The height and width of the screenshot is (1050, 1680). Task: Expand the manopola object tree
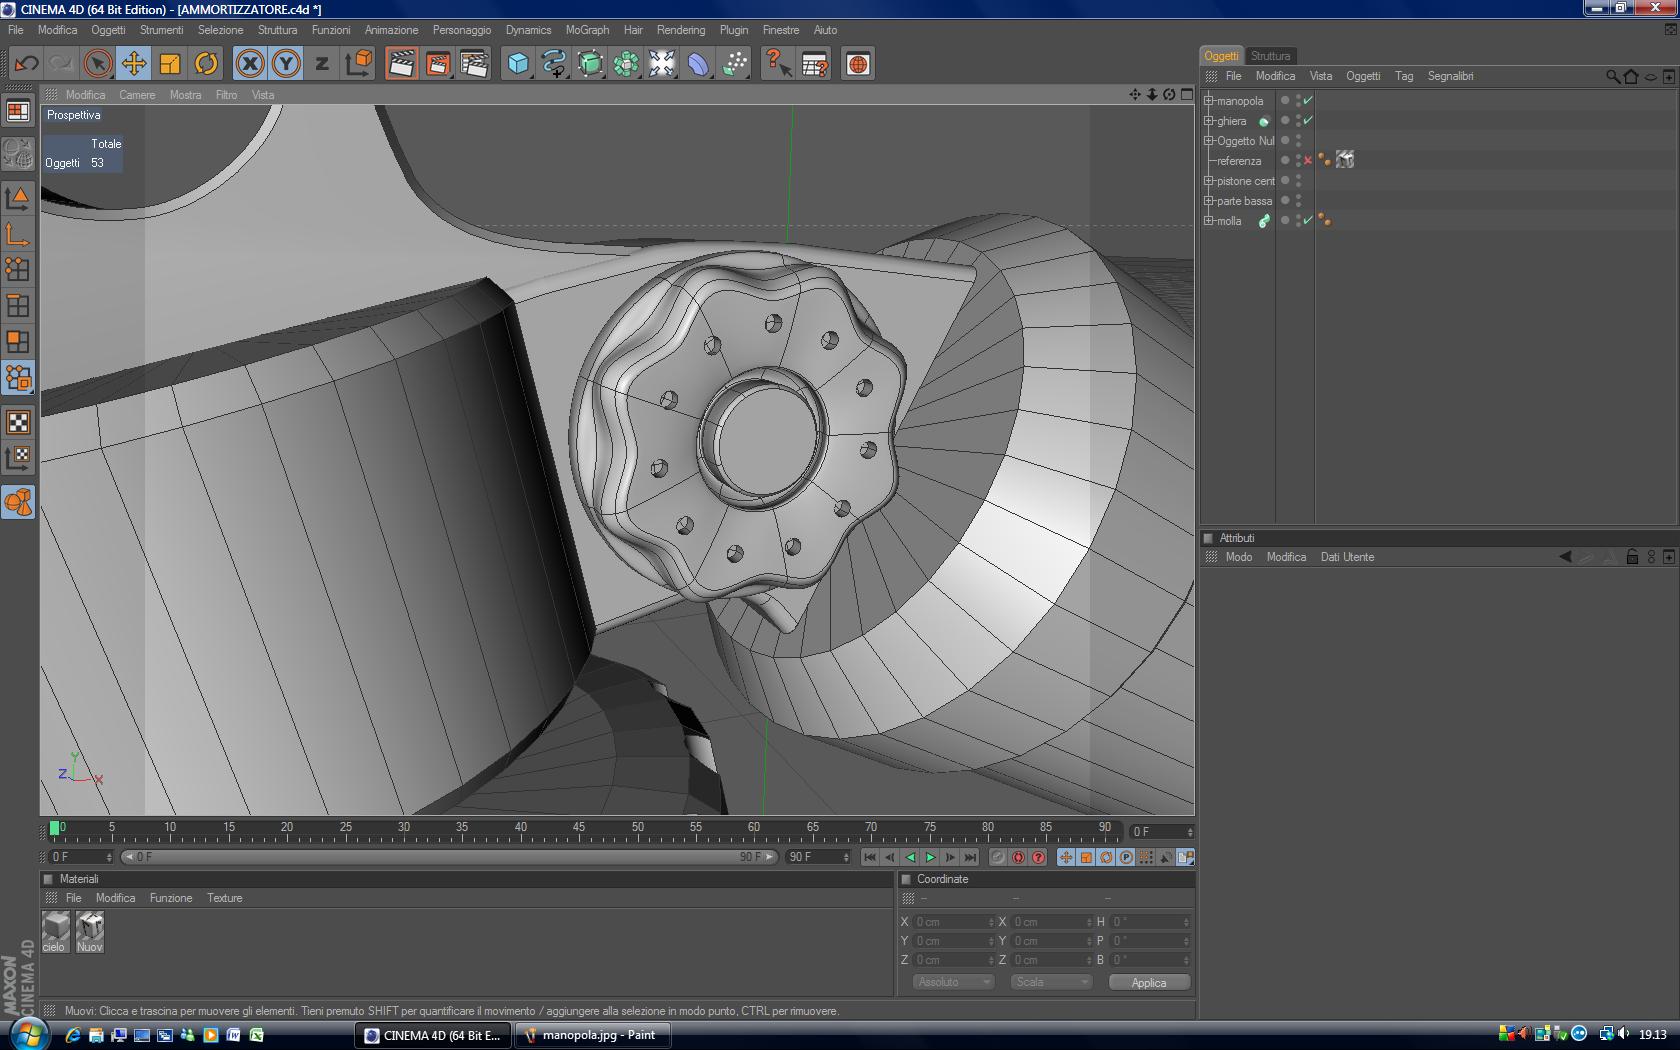1208,101
